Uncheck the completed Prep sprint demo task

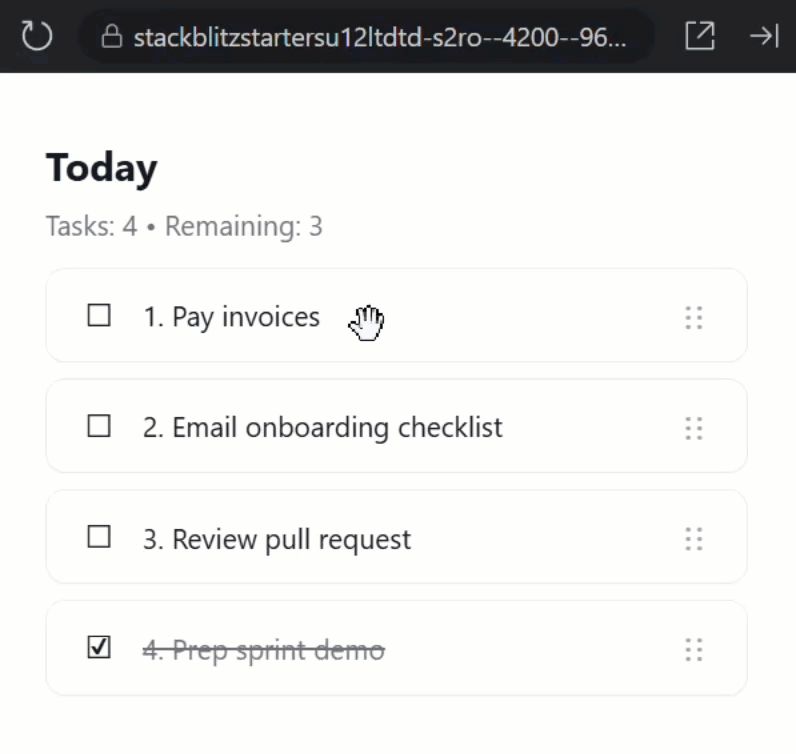coord(99,648)
